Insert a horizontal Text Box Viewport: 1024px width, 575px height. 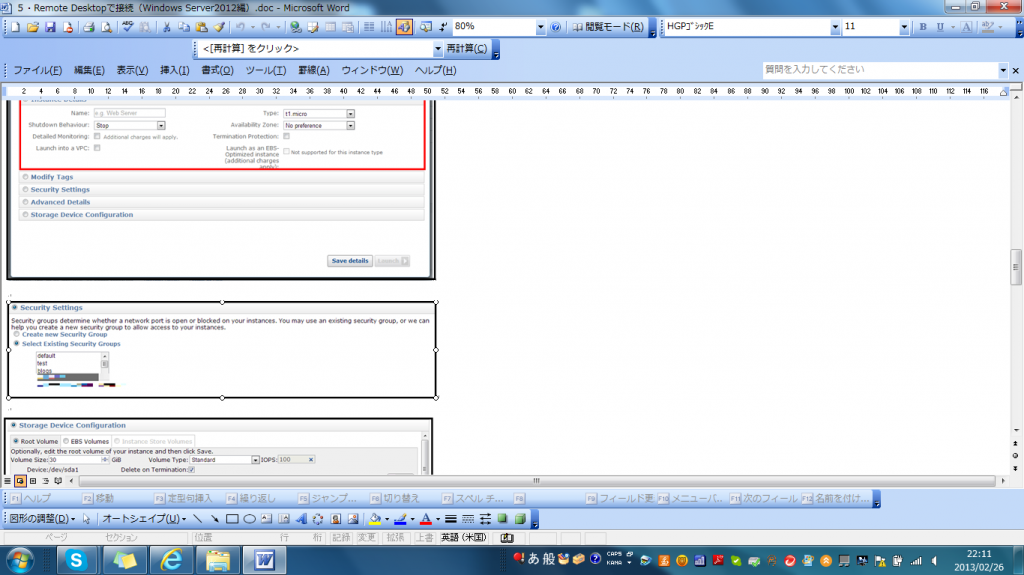click(x=266, y=519)
